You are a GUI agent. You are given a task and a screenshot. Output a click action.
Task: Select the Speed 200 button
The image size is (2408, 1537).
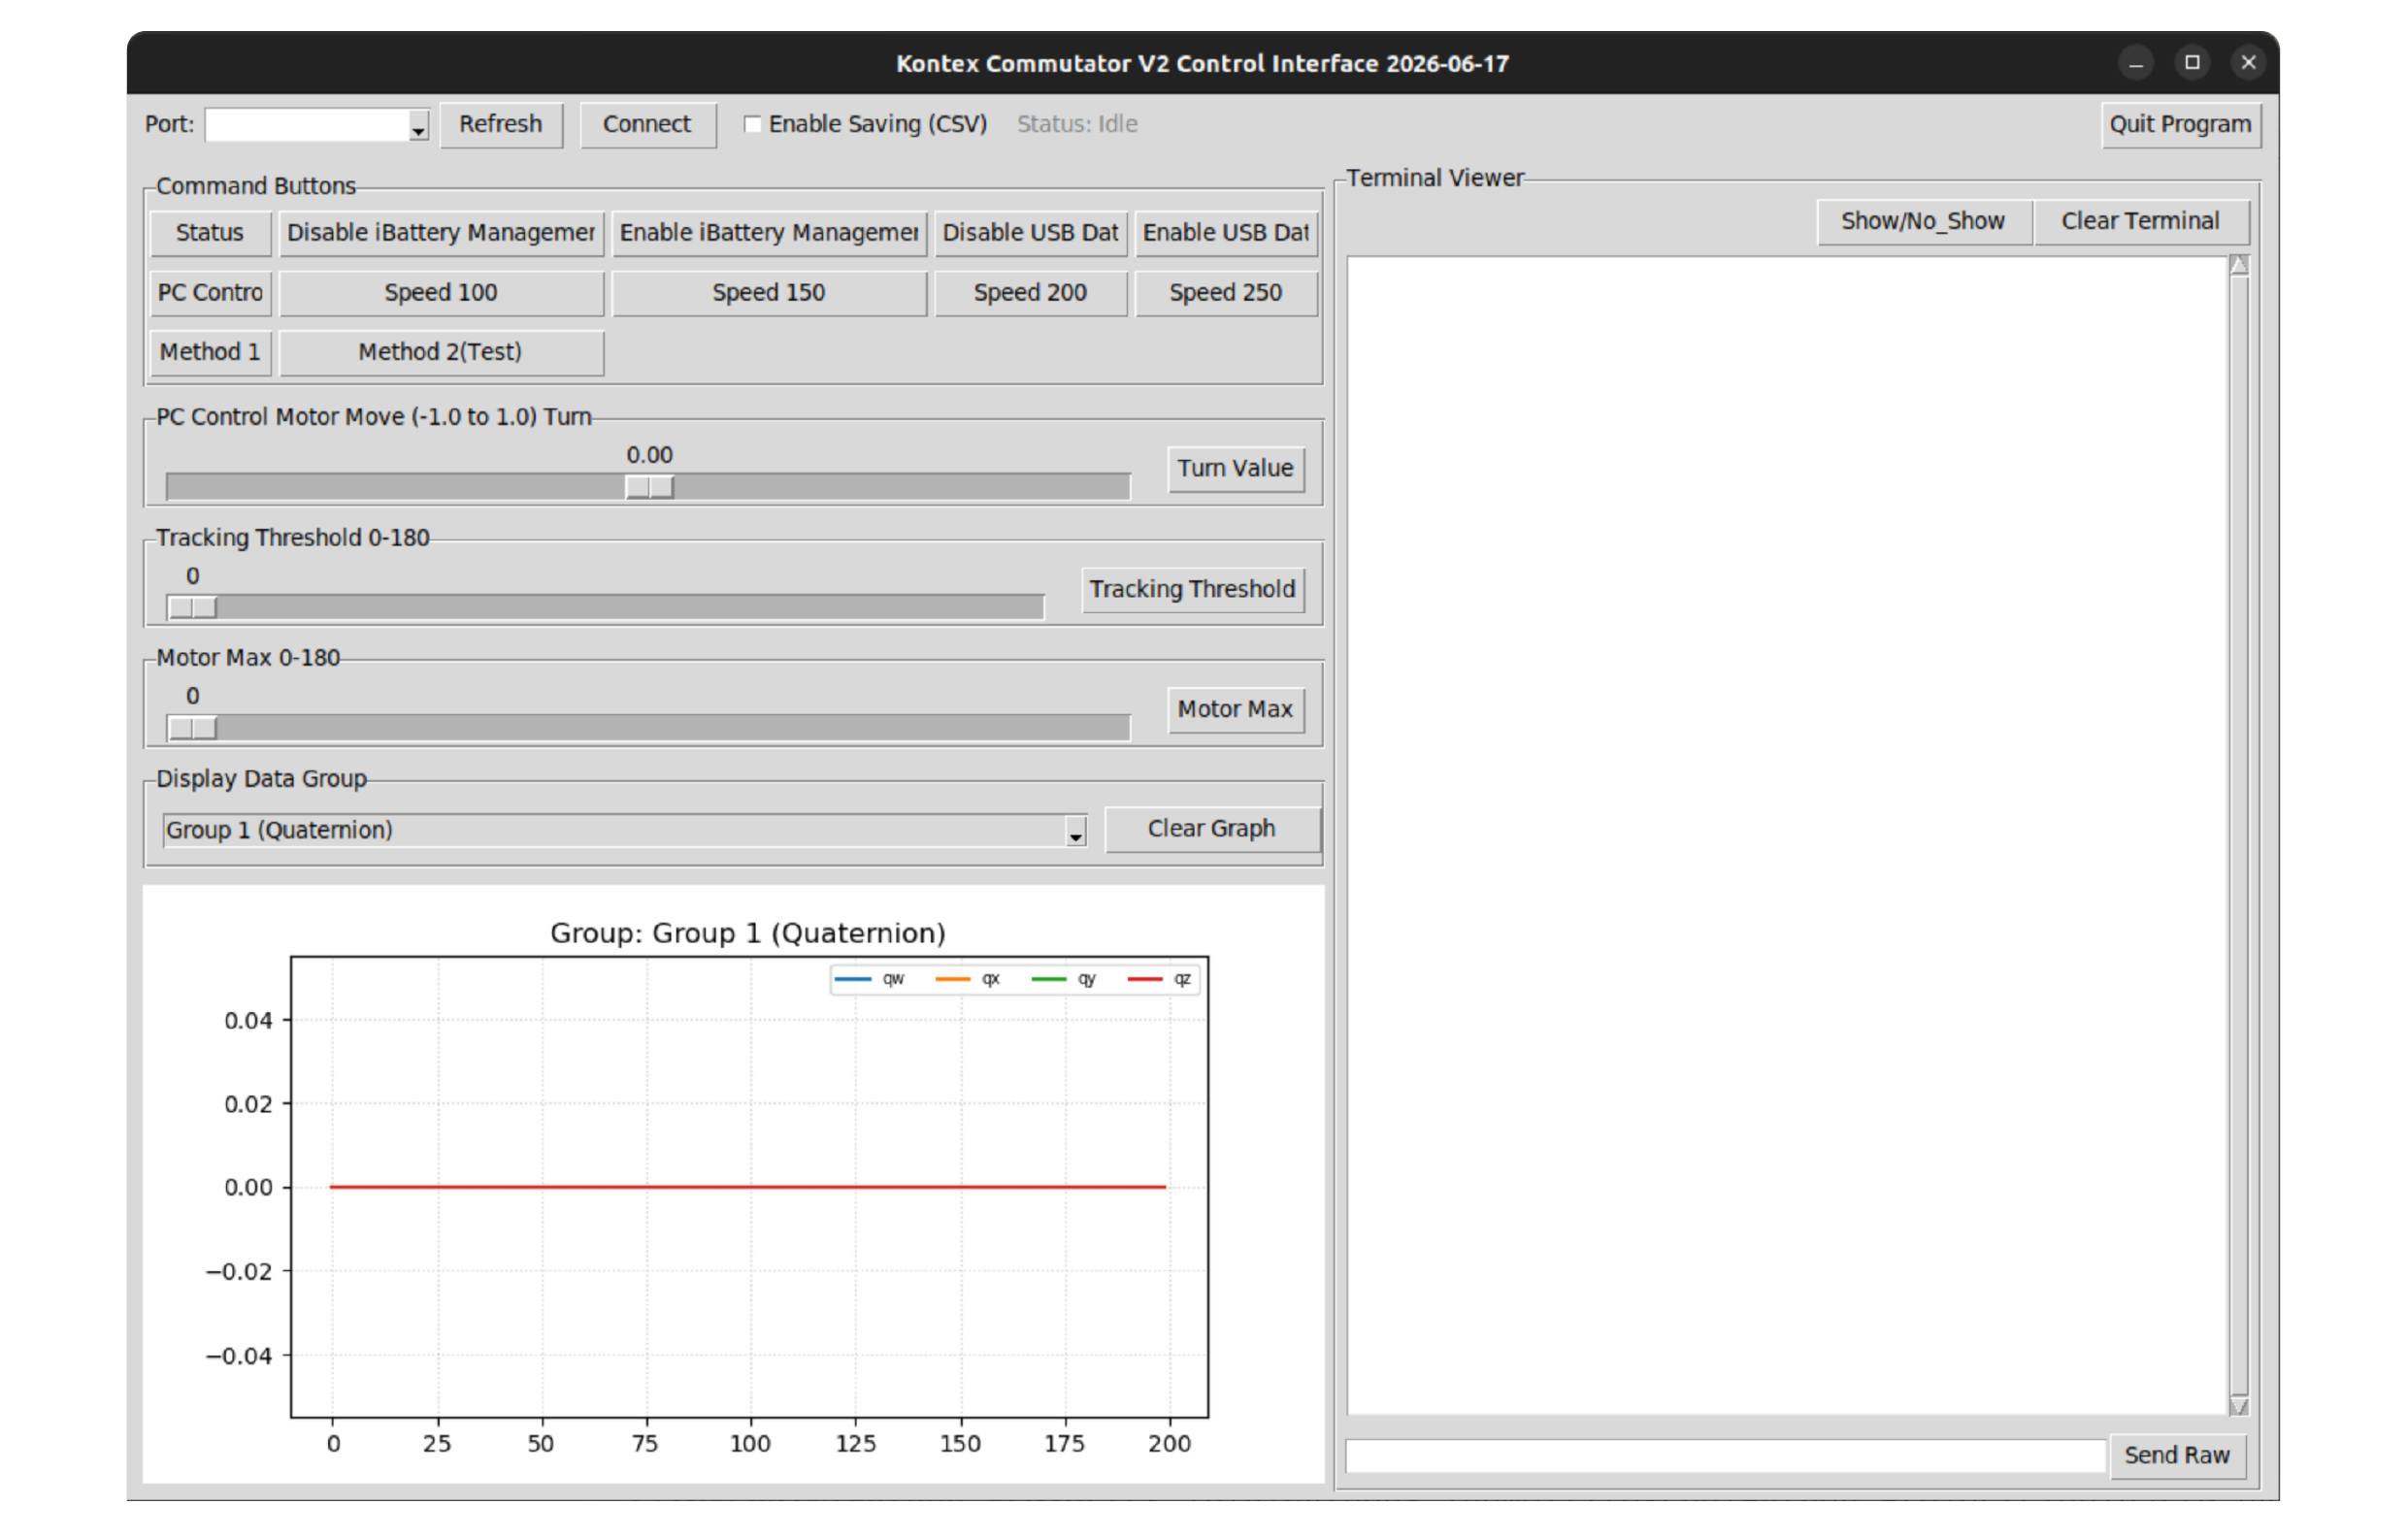pyautogui.click(x=1031, y=294)
